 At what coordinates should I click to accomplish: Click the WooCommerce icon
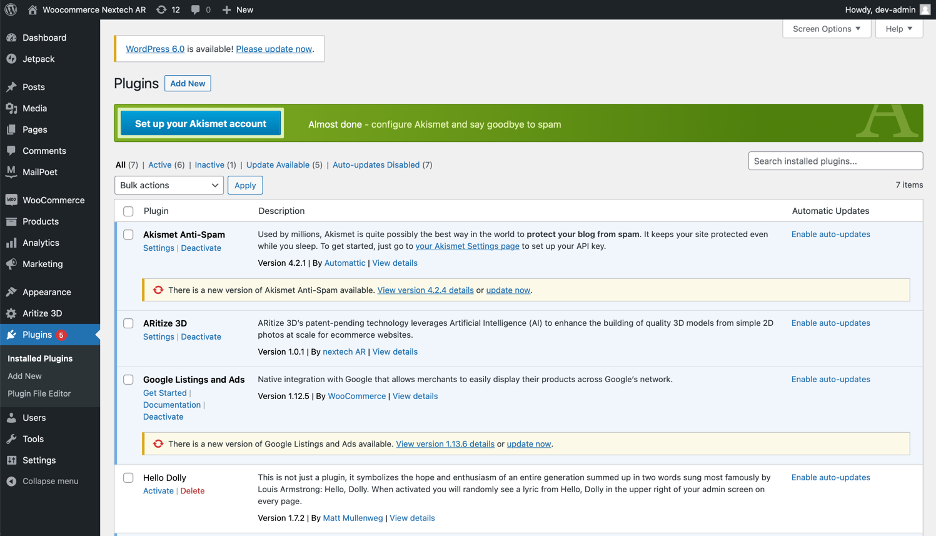(11, 200)
